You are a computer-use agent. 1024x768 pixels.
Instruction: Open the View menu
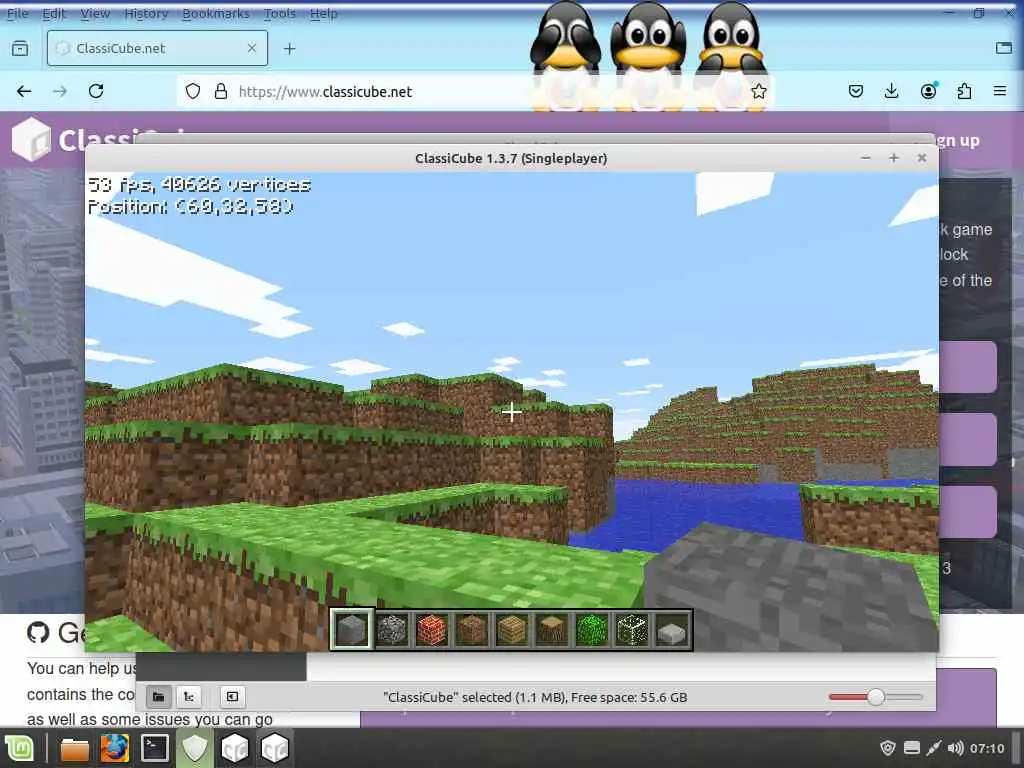point(95,13)
